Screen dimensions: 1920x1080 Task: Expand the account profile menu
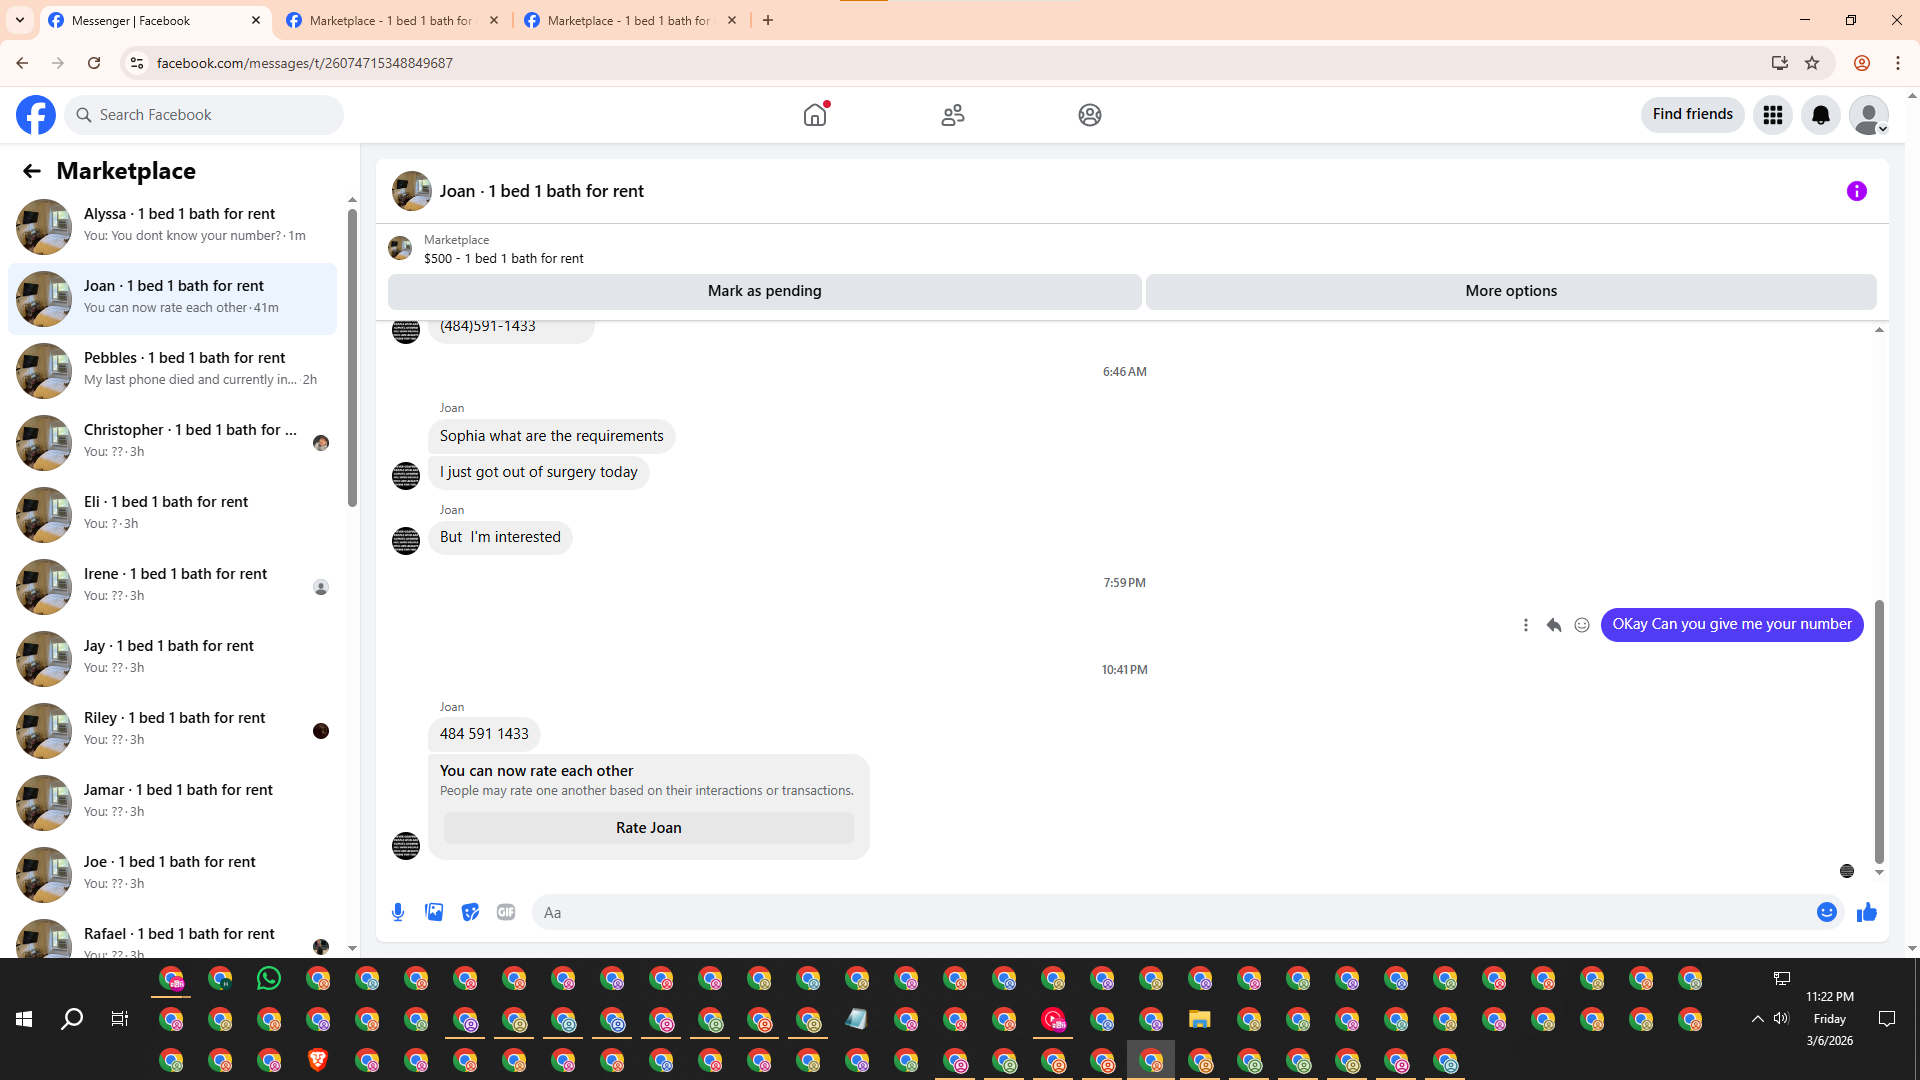(1868, 115)
